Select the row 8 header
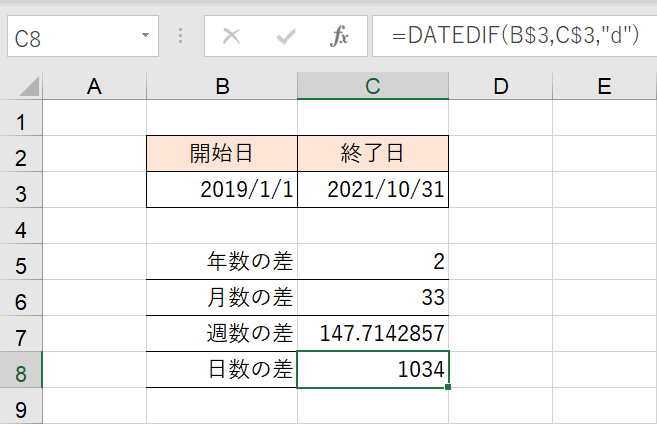The image size is (657, 424). coord(21,370)
